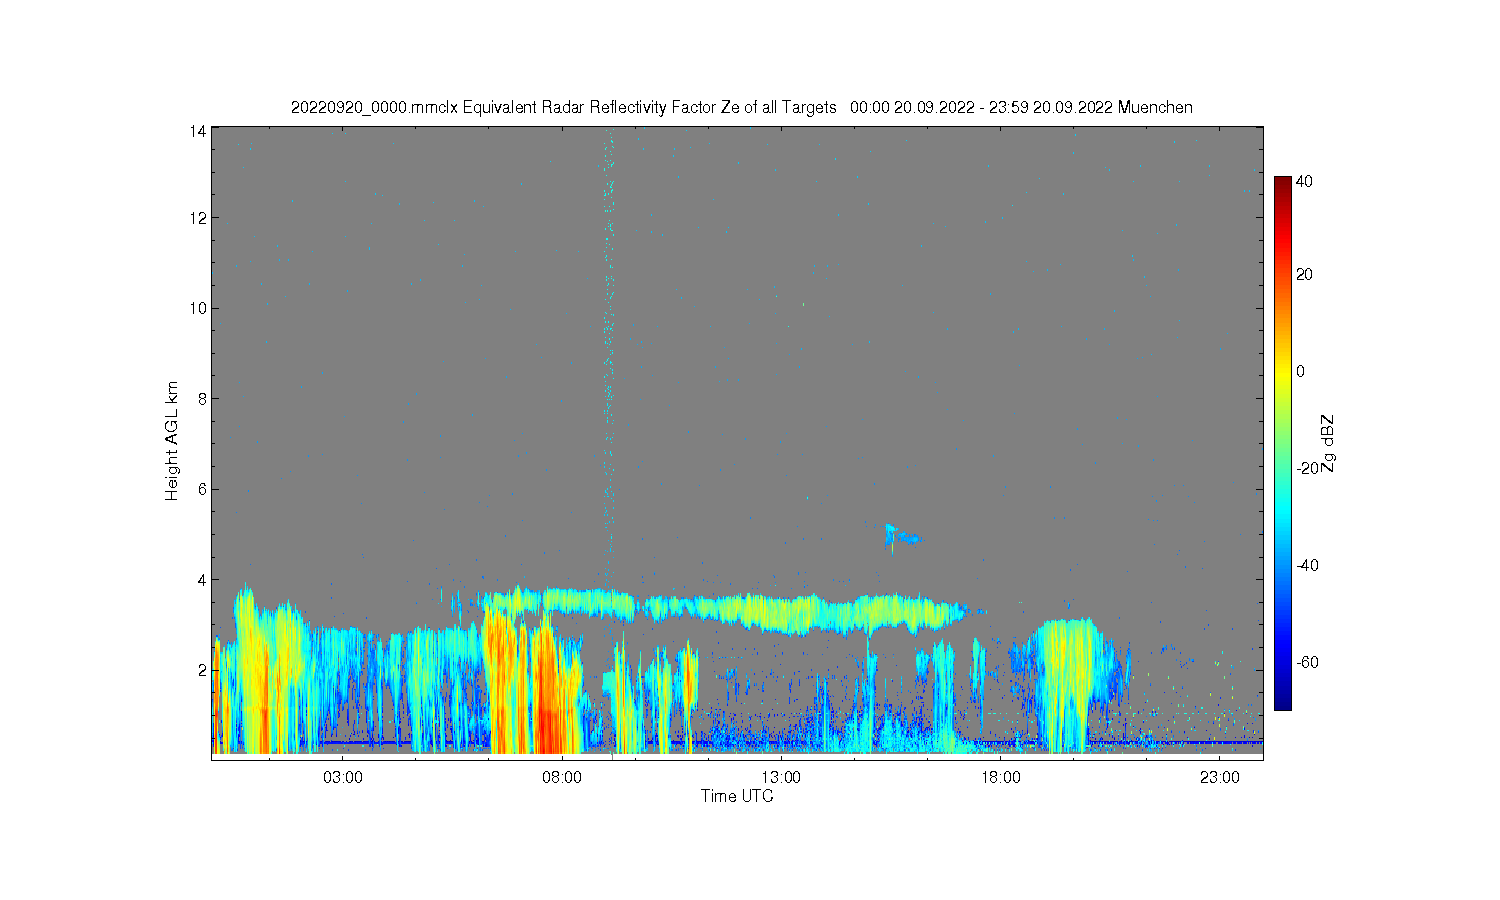Click the 13:00 time tick label
Image resolution: width=1500 pixels, height=900 pixels.
pos(781,777)
